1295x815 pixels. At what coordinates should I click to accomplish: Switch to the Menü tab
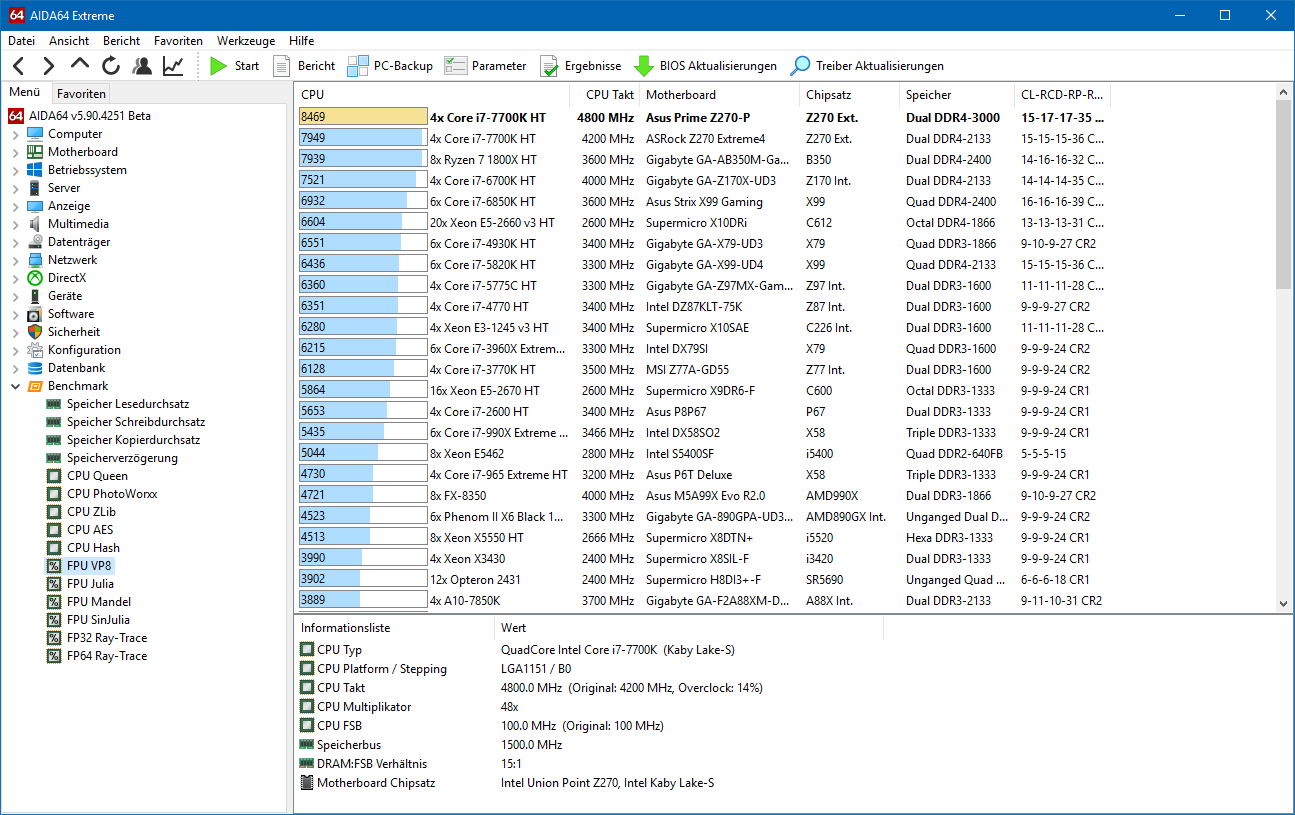25,93
